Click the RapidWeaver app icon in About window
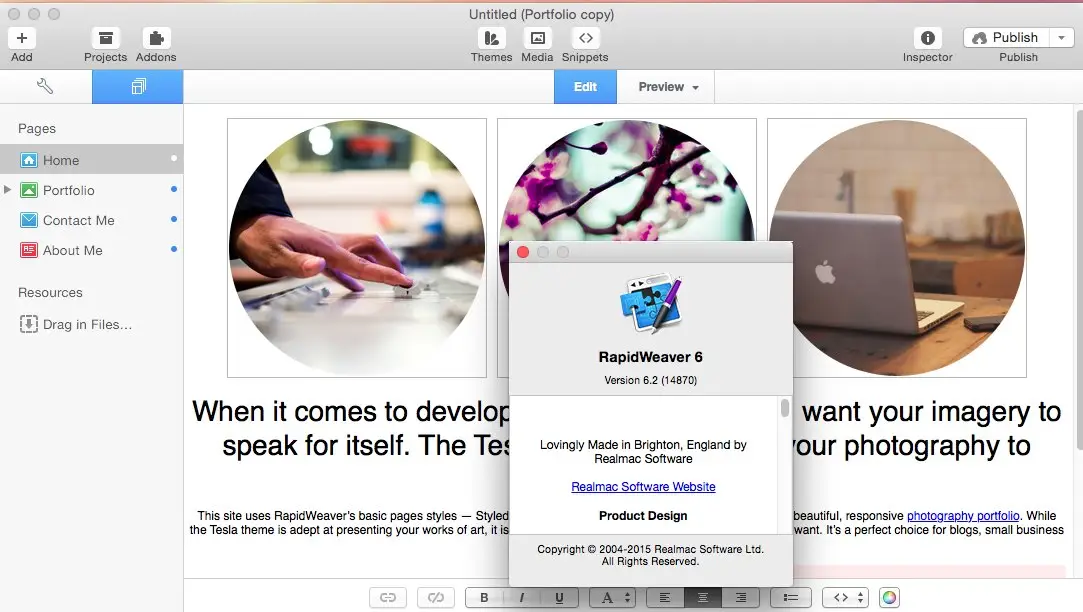Viewport: 1083px width, 612px height. 651,304
